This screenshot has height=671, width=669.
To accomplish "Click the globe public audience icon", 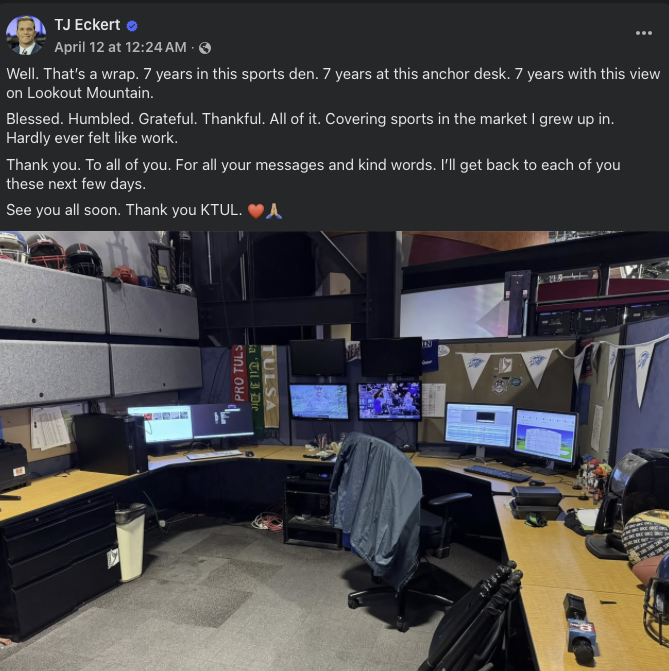I will coord(205,48).
